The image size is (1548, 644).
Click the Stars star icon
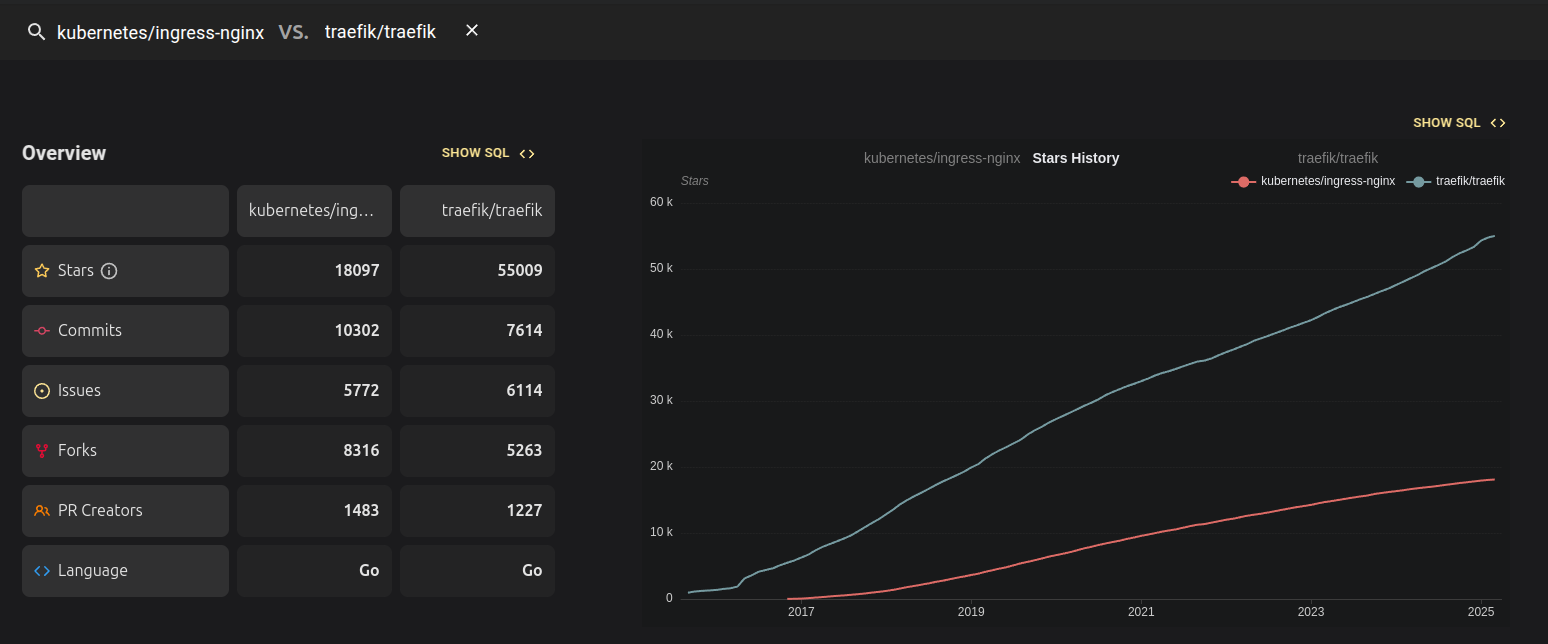click(42, 271)
